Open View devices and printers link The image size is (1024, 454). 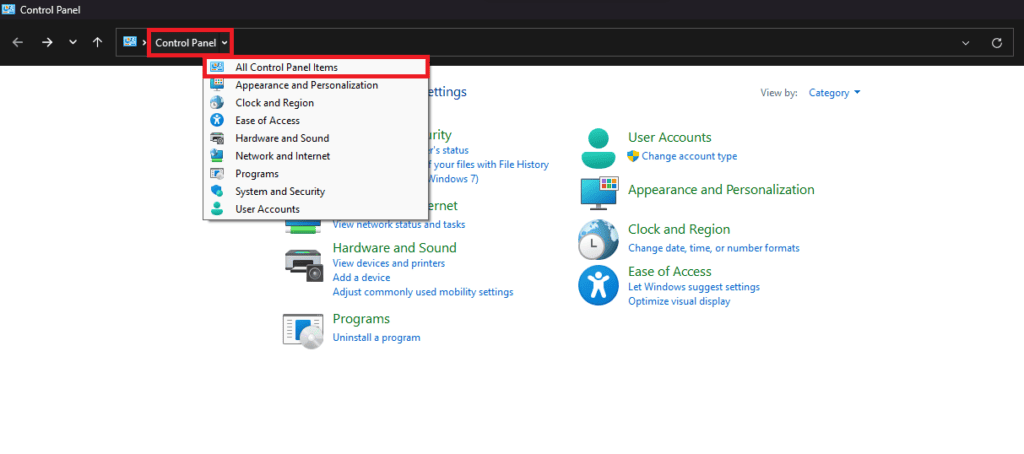388,263
